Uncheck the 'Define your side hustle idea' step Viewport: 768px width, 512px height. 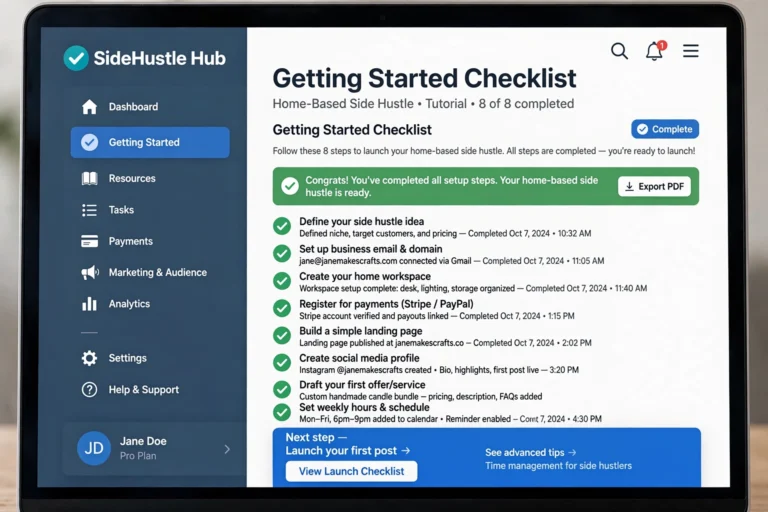click(282, 226)
